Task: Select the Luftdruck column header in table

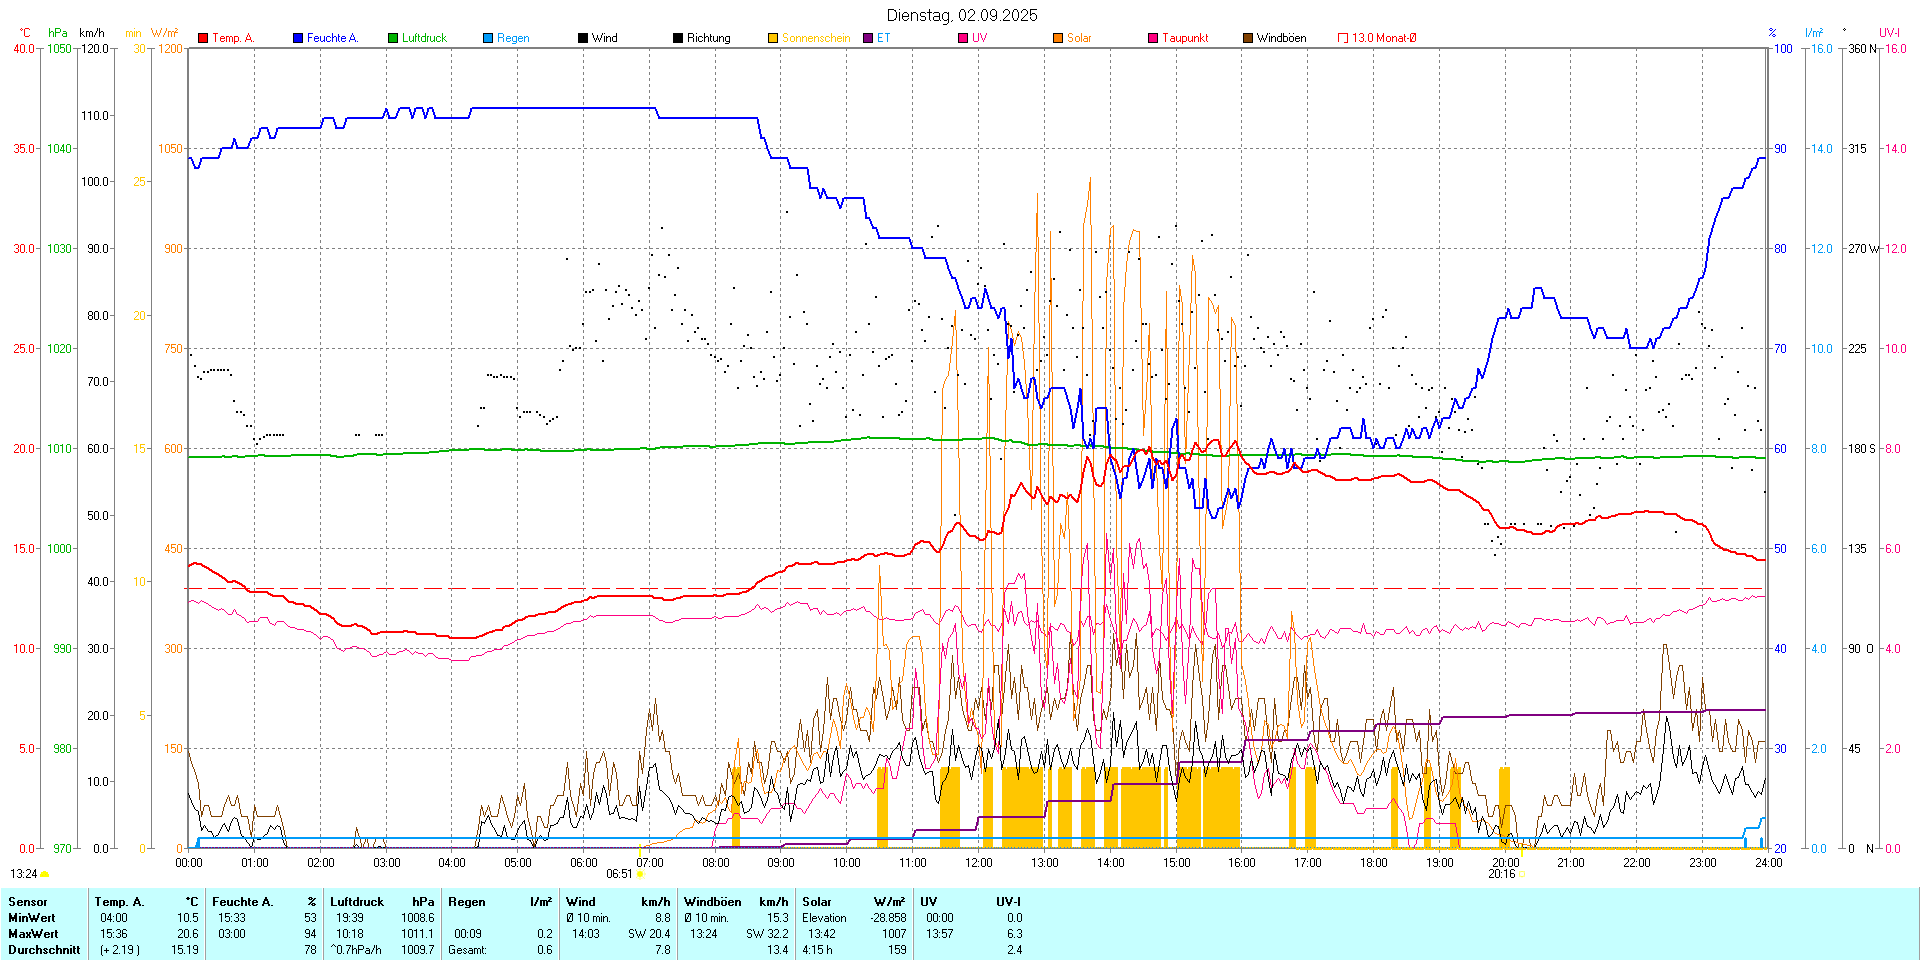Action: pos(357,902)
